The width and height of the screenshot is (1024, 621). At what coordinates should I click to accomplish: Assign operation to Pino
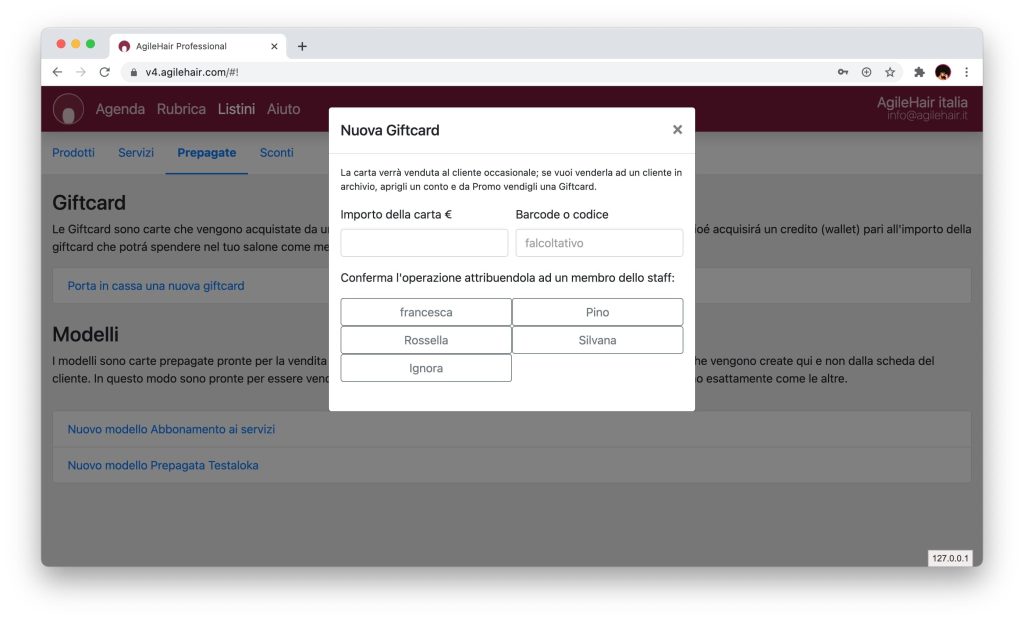[597, 312]
